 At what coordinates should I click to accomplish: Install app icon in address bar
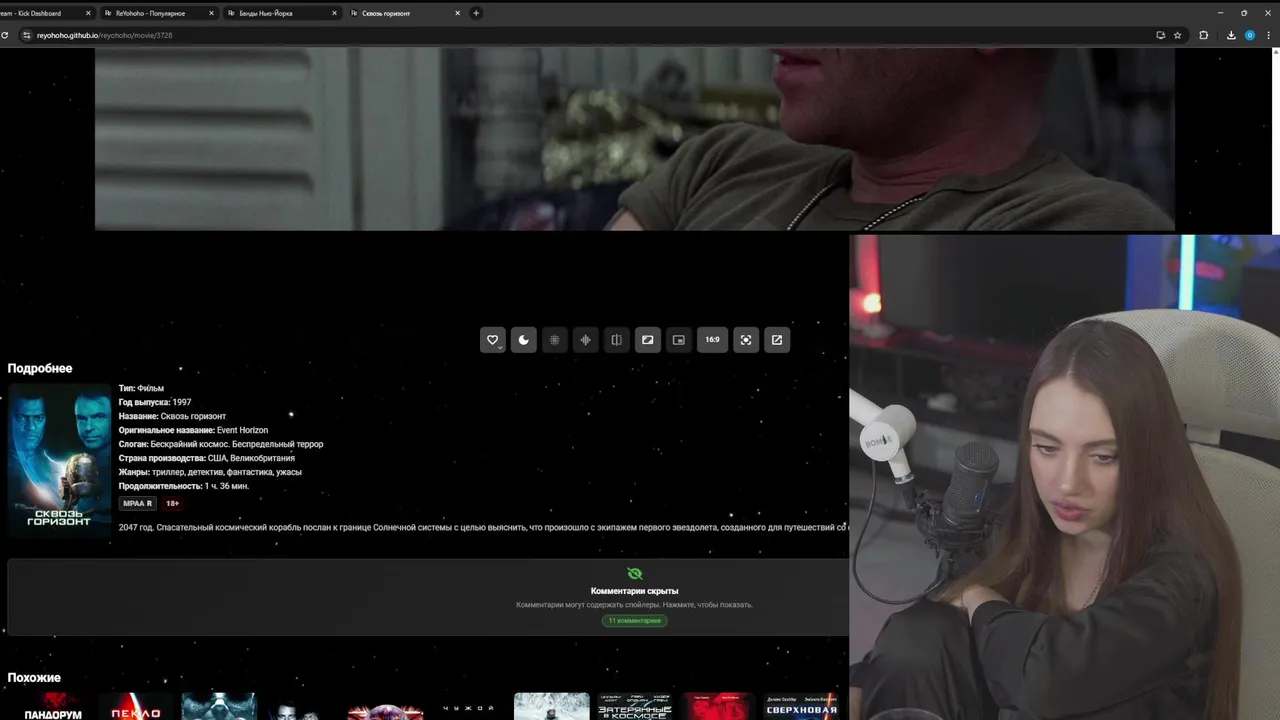[1160, 35]
